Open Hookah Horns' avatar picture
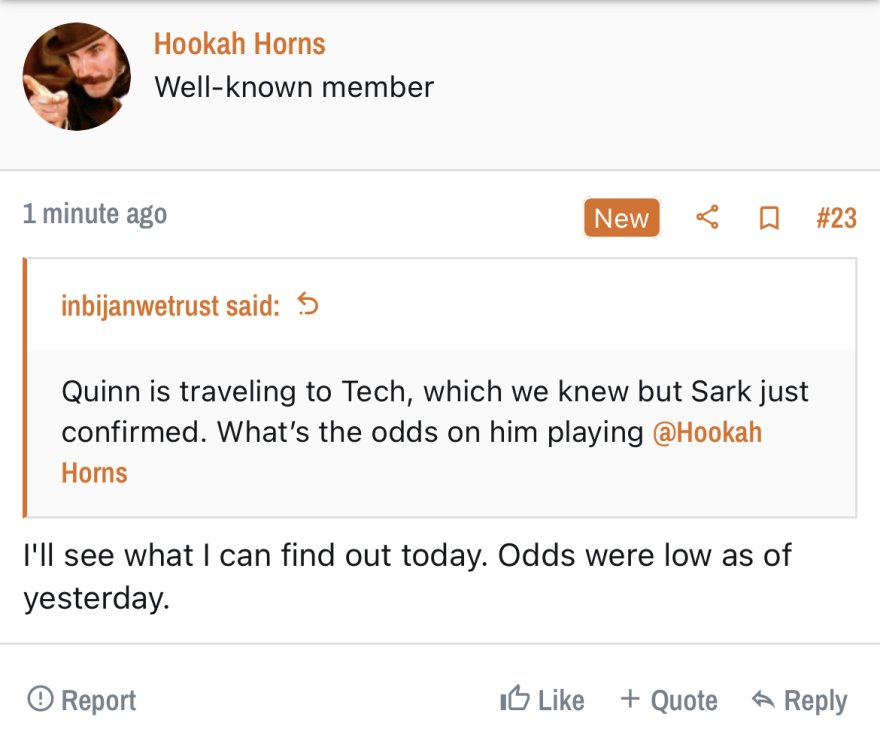880x750 pixels. click(77, 77)
